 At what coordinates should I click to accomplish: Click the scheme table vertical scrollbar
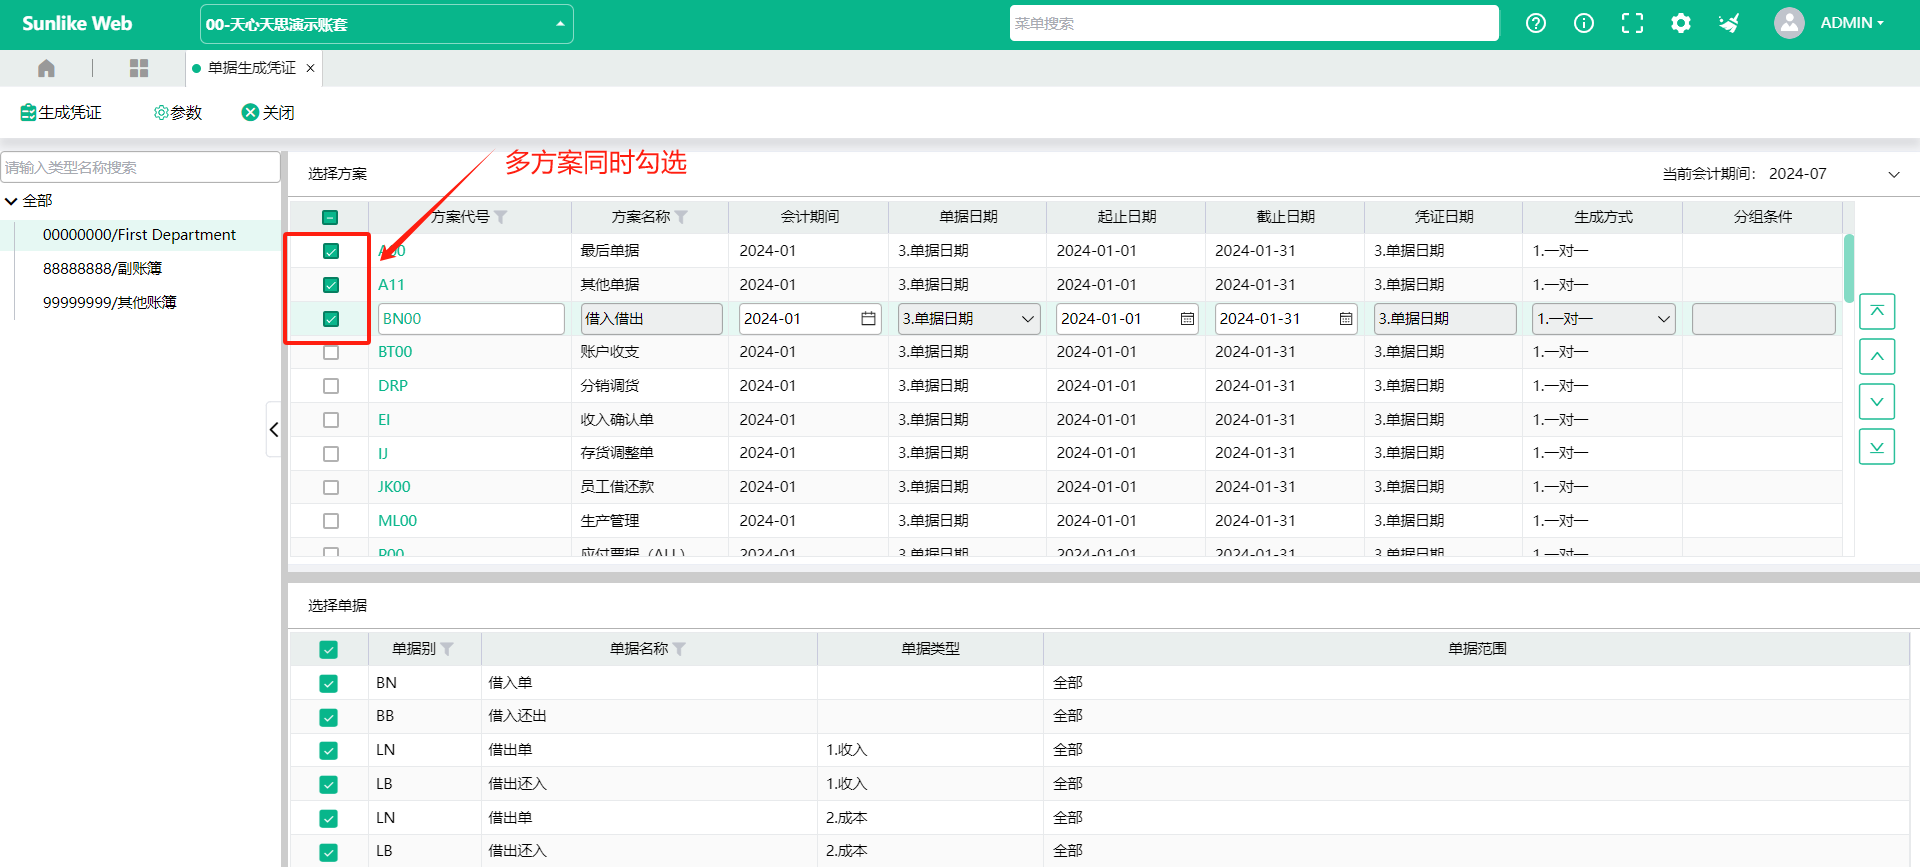[1849, 268]
